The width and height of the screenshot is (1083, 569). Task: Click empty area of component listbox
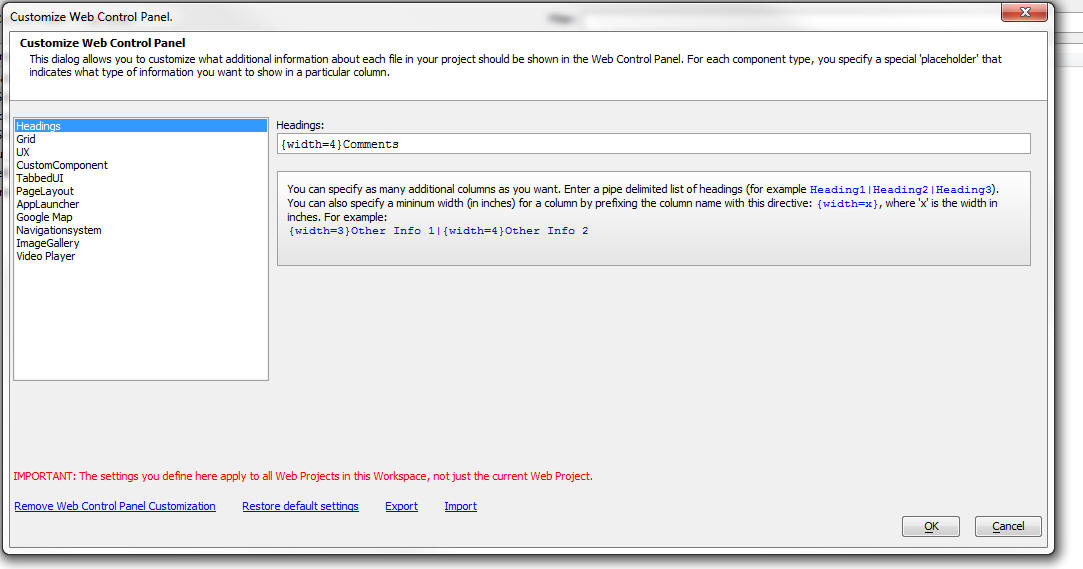140,321
